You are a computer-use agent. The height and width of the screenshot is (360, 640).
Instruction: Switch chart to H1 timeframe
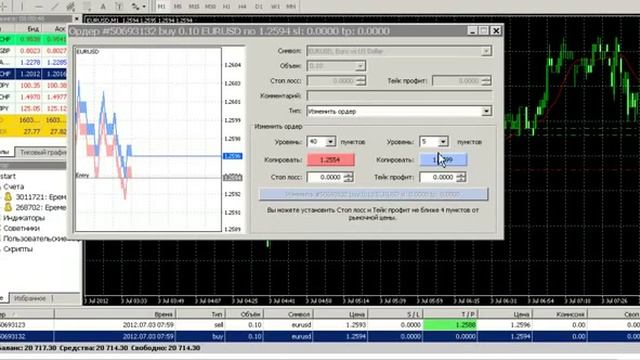[227, 6]
